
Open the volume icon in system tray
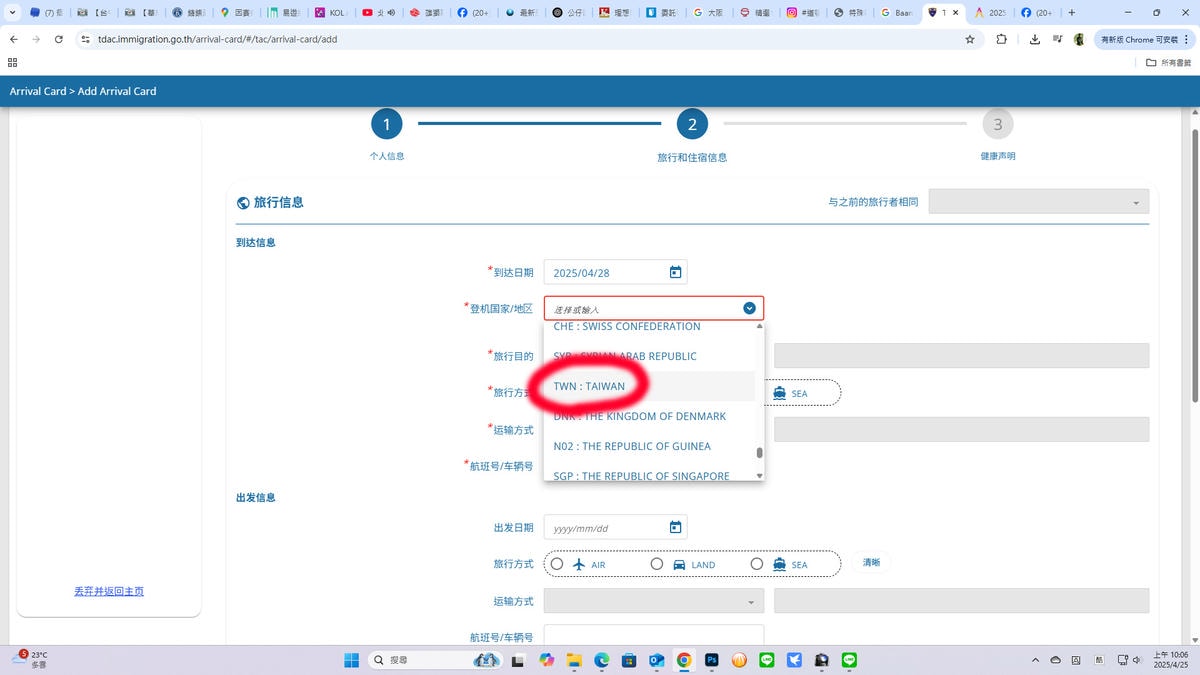[1138, 660]
